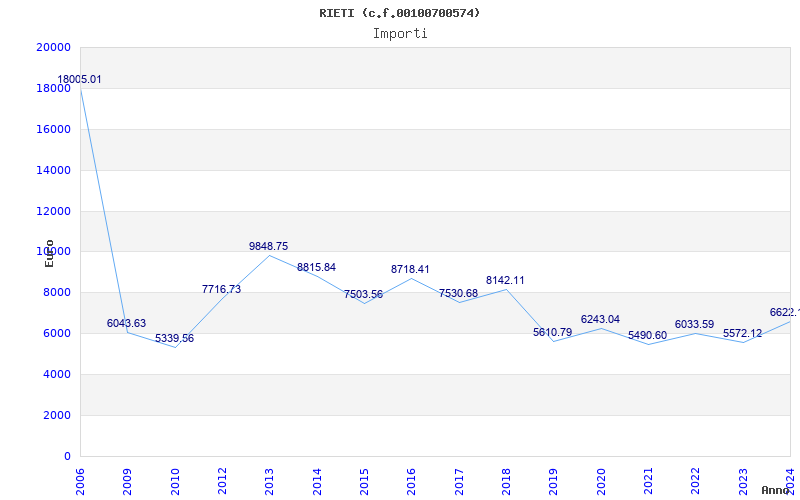Screen dimensions: 800x500
Task: Select the 2012 x-axis label
Action: [222, 482]
